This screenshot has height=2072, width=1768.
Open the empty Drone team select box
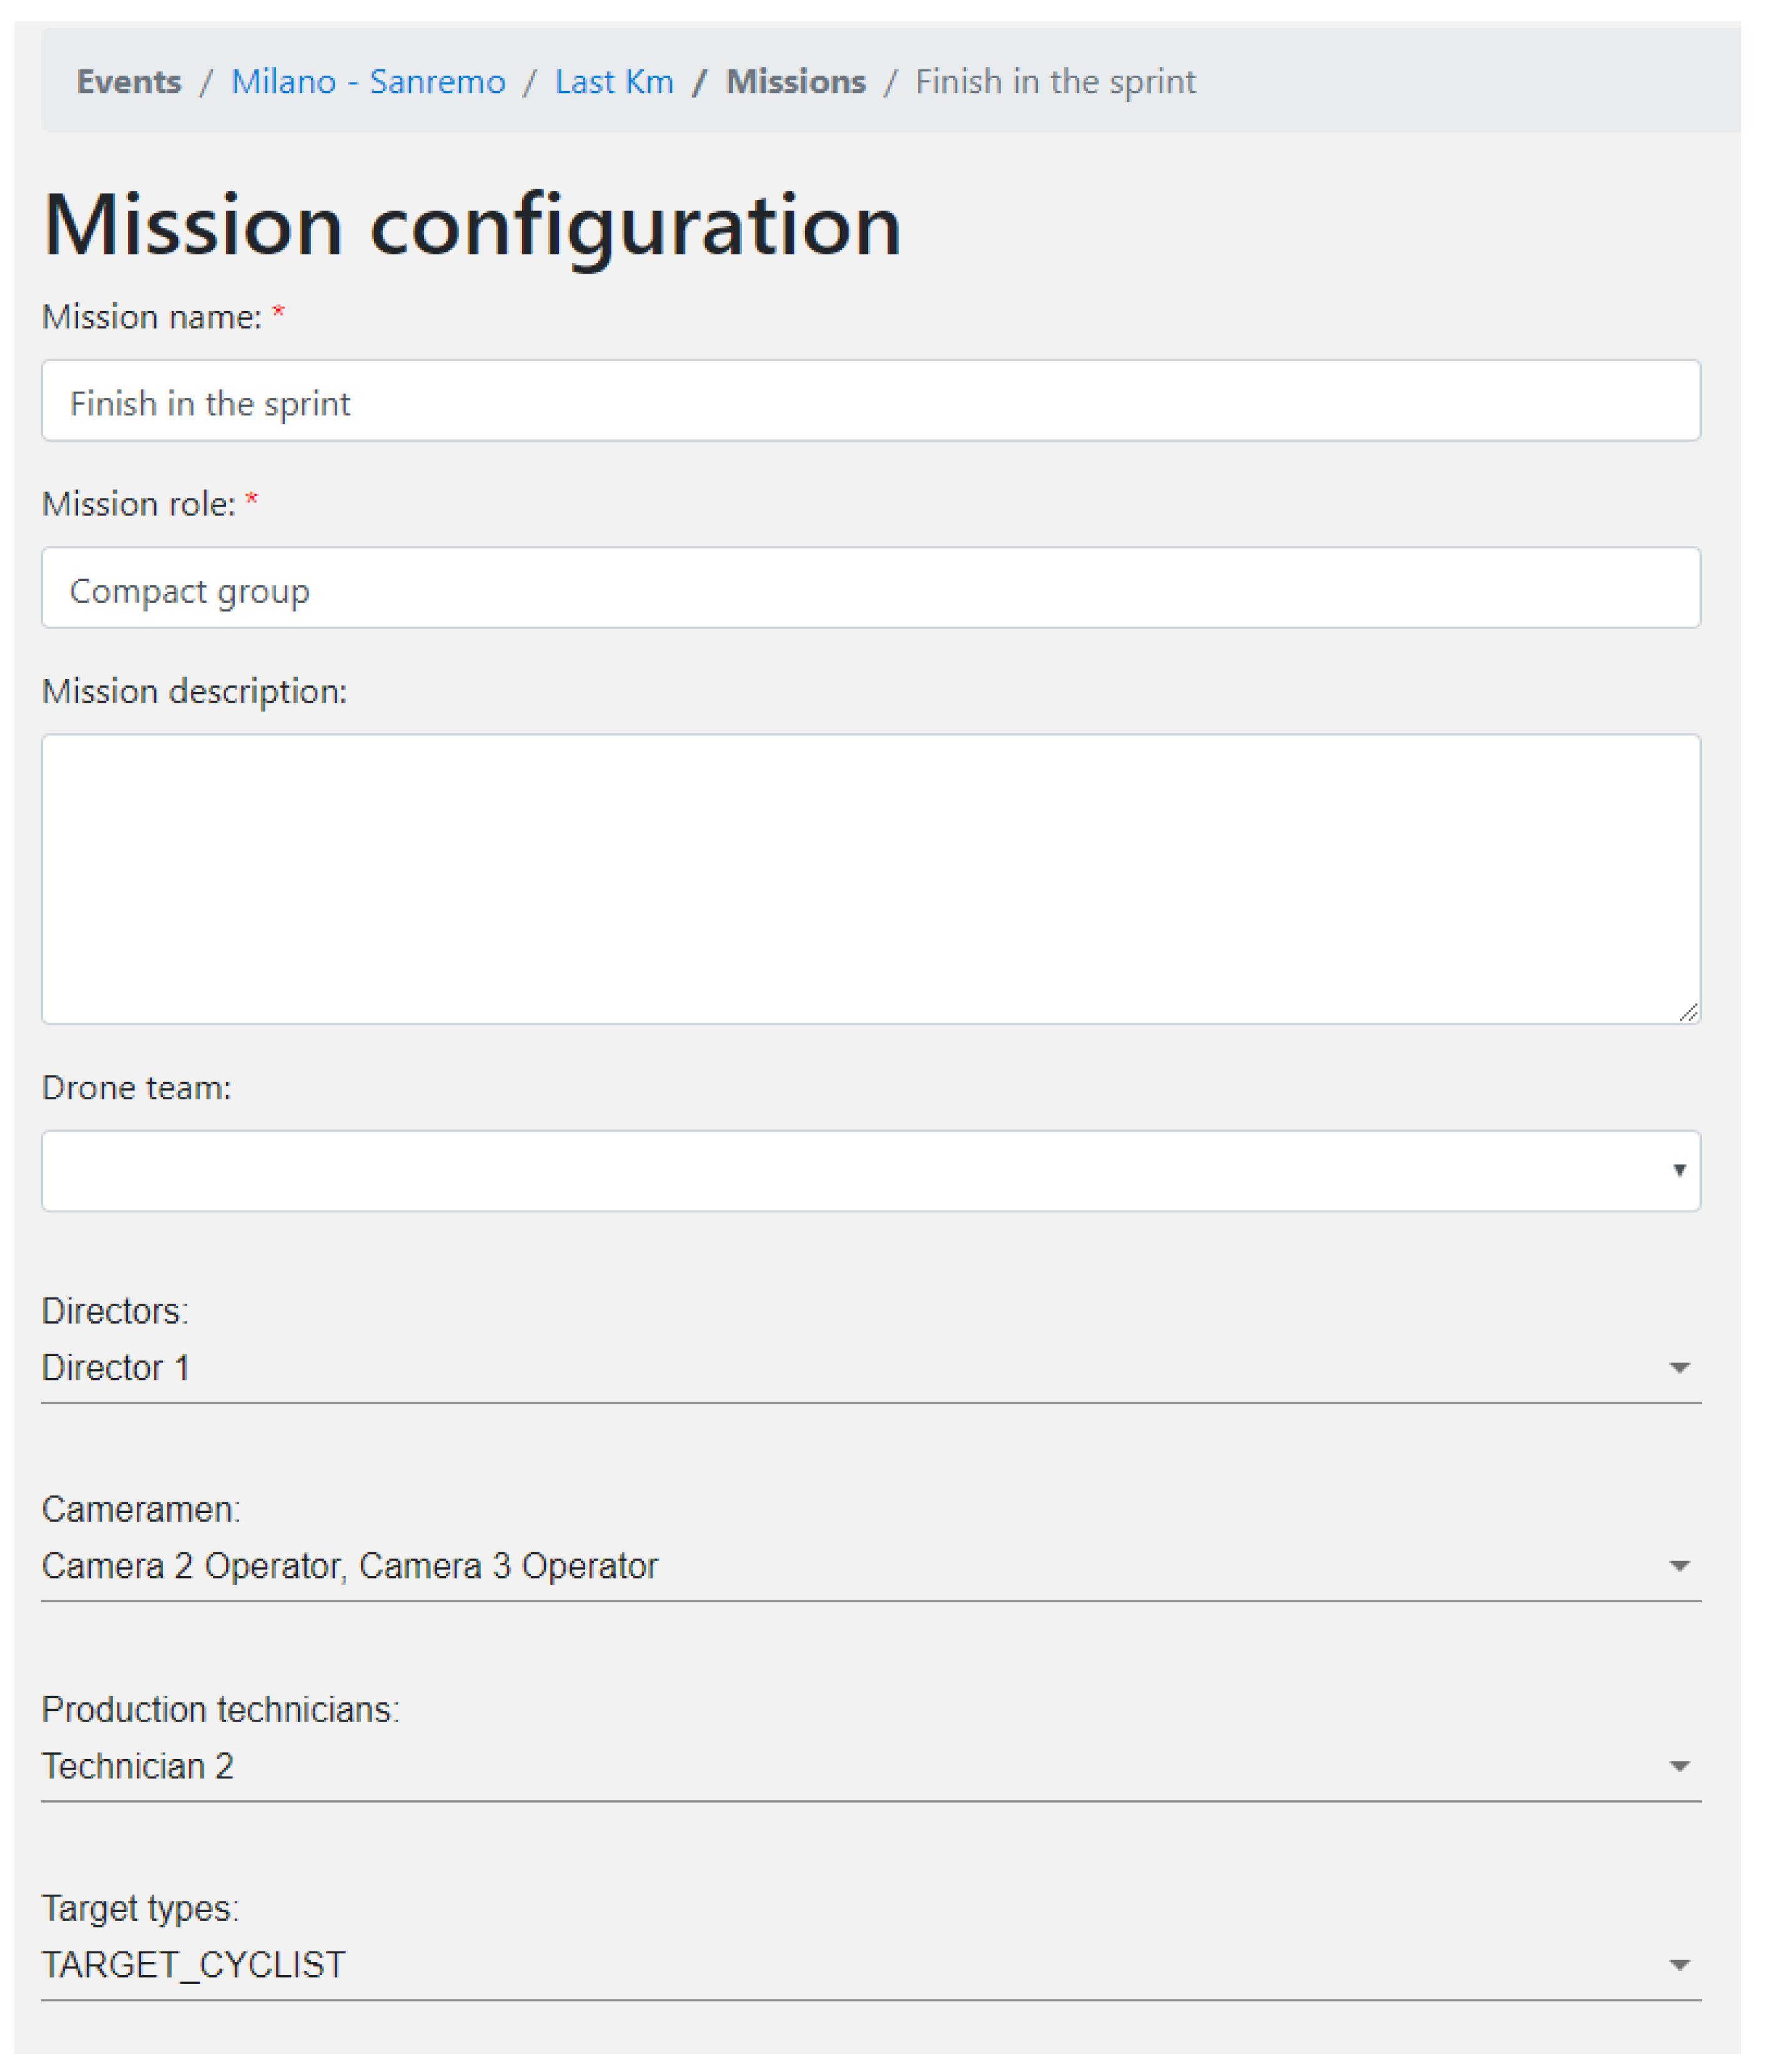tap(850, 1171)
